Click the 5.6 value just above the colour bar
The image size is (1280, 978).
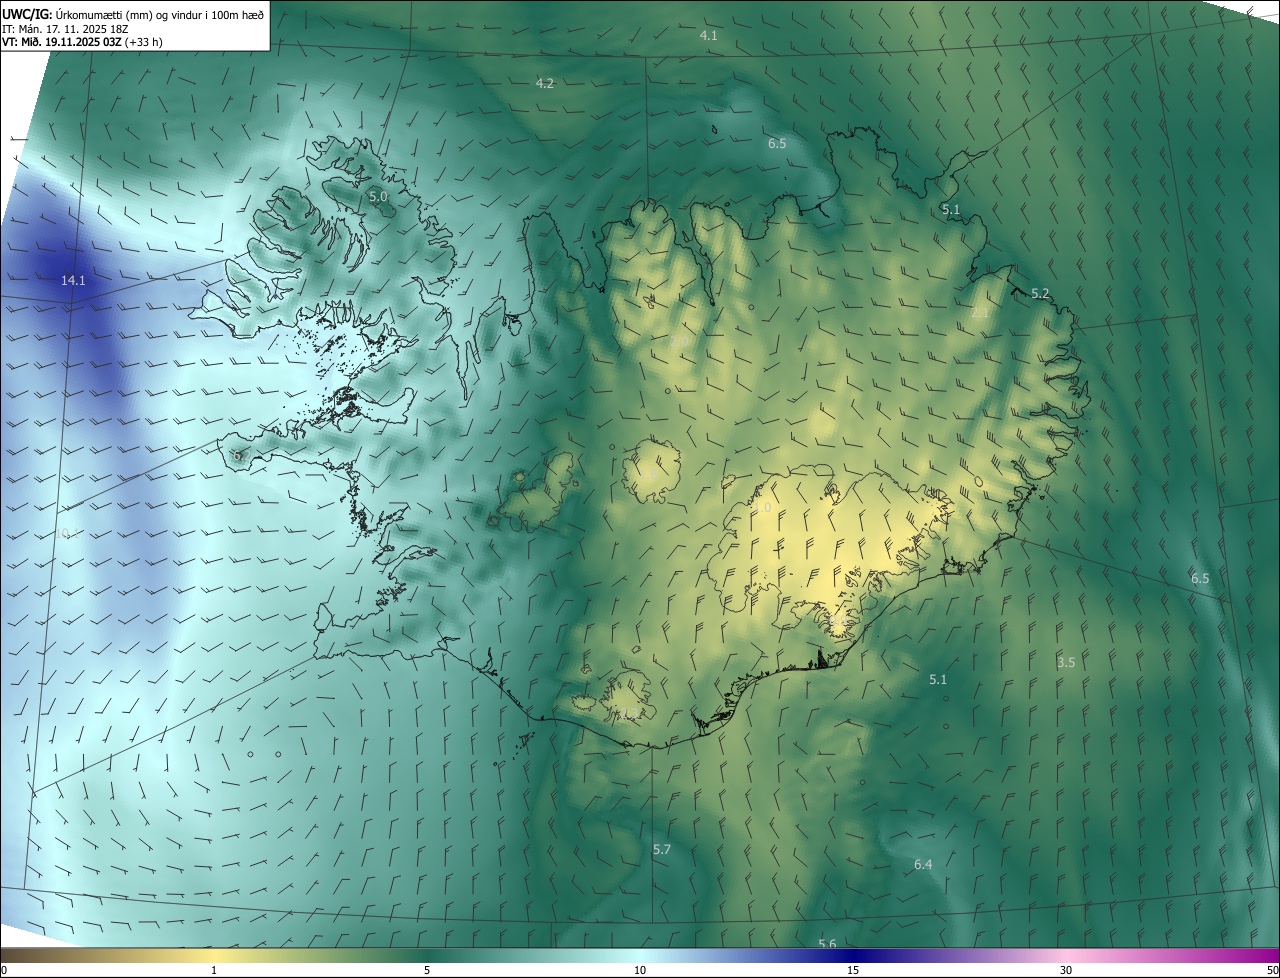click(827, 944)
